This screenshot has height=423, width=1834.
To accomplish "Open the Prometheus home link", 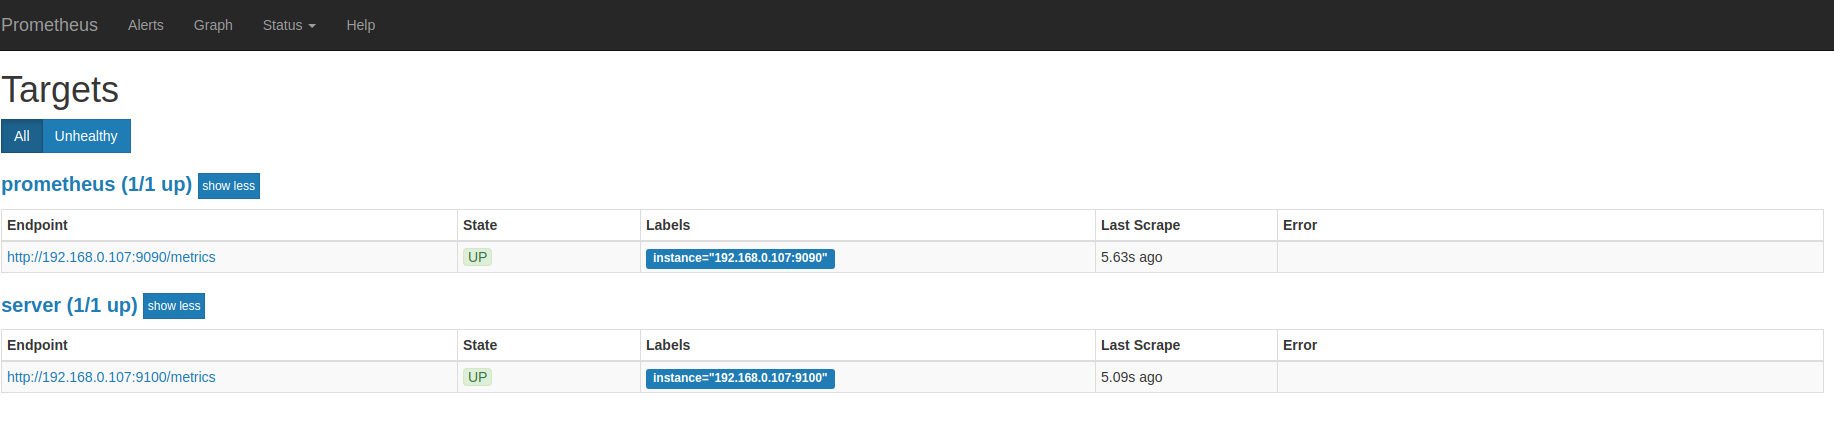I will pyautogui.click(x=50, y=25).
